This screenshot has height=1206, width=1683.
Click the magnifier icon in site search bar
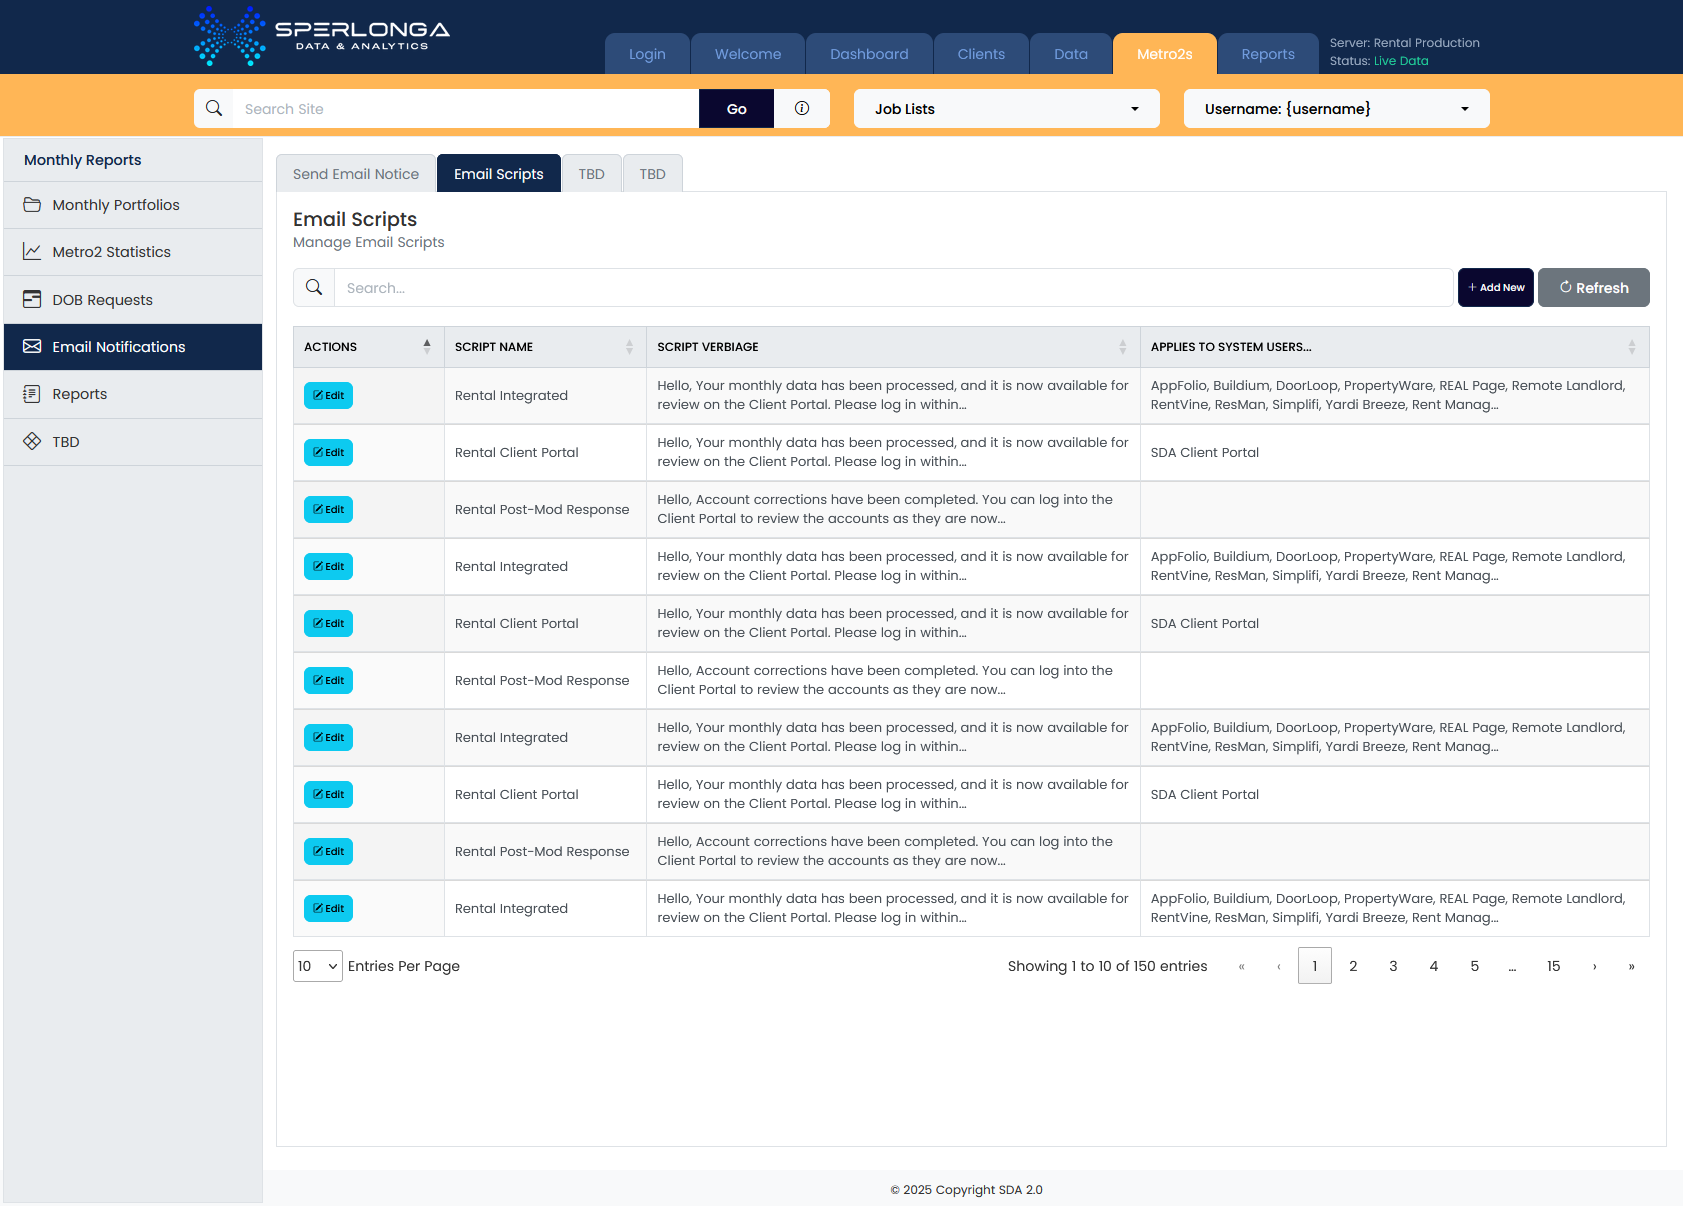tap(214, 109)
